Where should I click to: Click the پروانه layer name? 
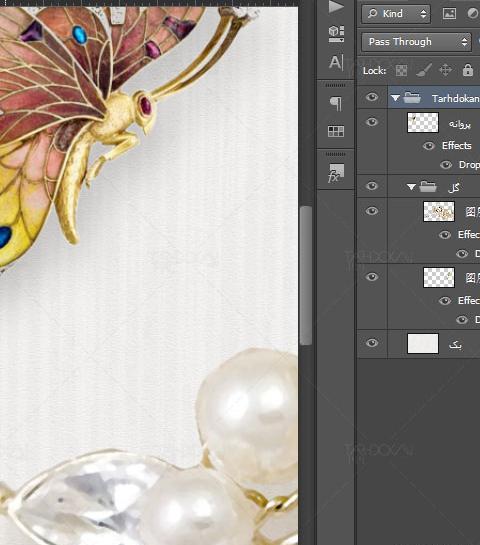(459, 124)
